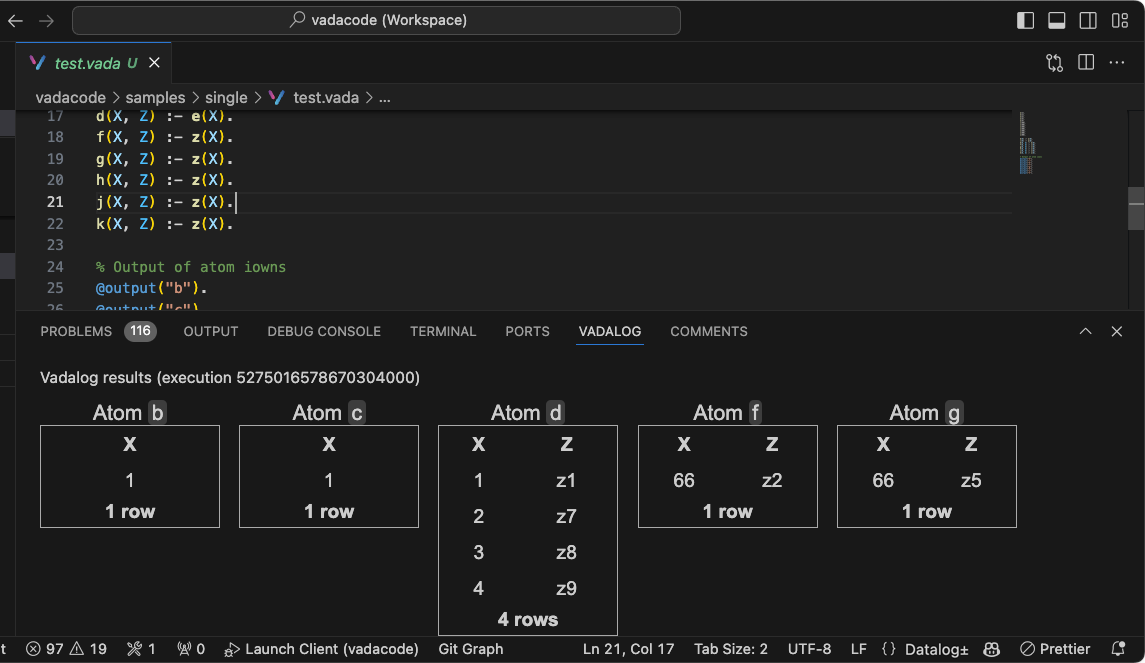
Task: Open notifications via the bell icon
Action: (1120, 648)
